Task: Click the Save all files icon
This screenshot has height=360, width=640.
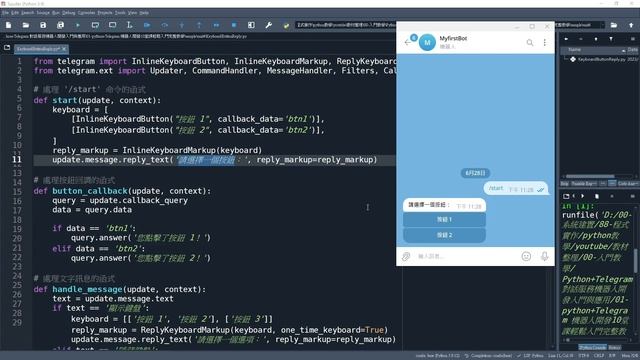Action: [x=60, y=25]
